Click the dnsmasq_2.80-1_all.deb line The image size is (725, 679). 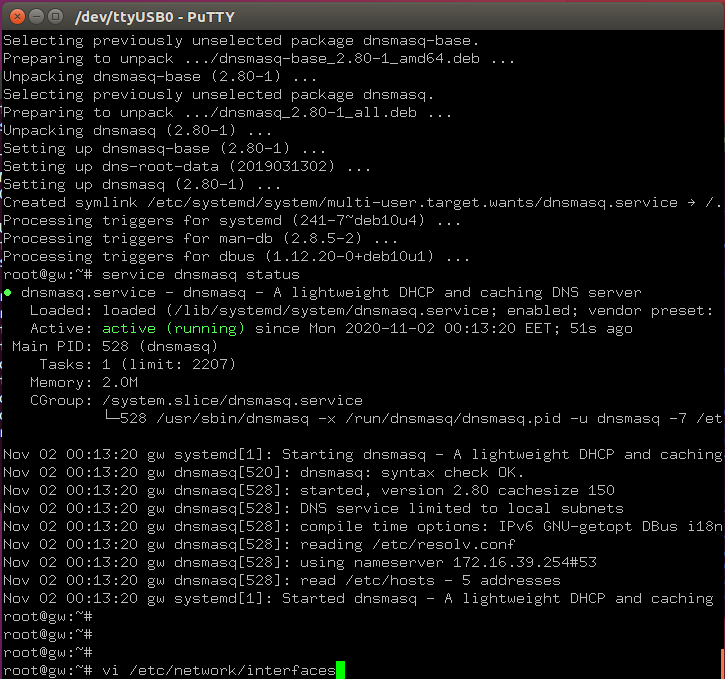tap(227, 112)
